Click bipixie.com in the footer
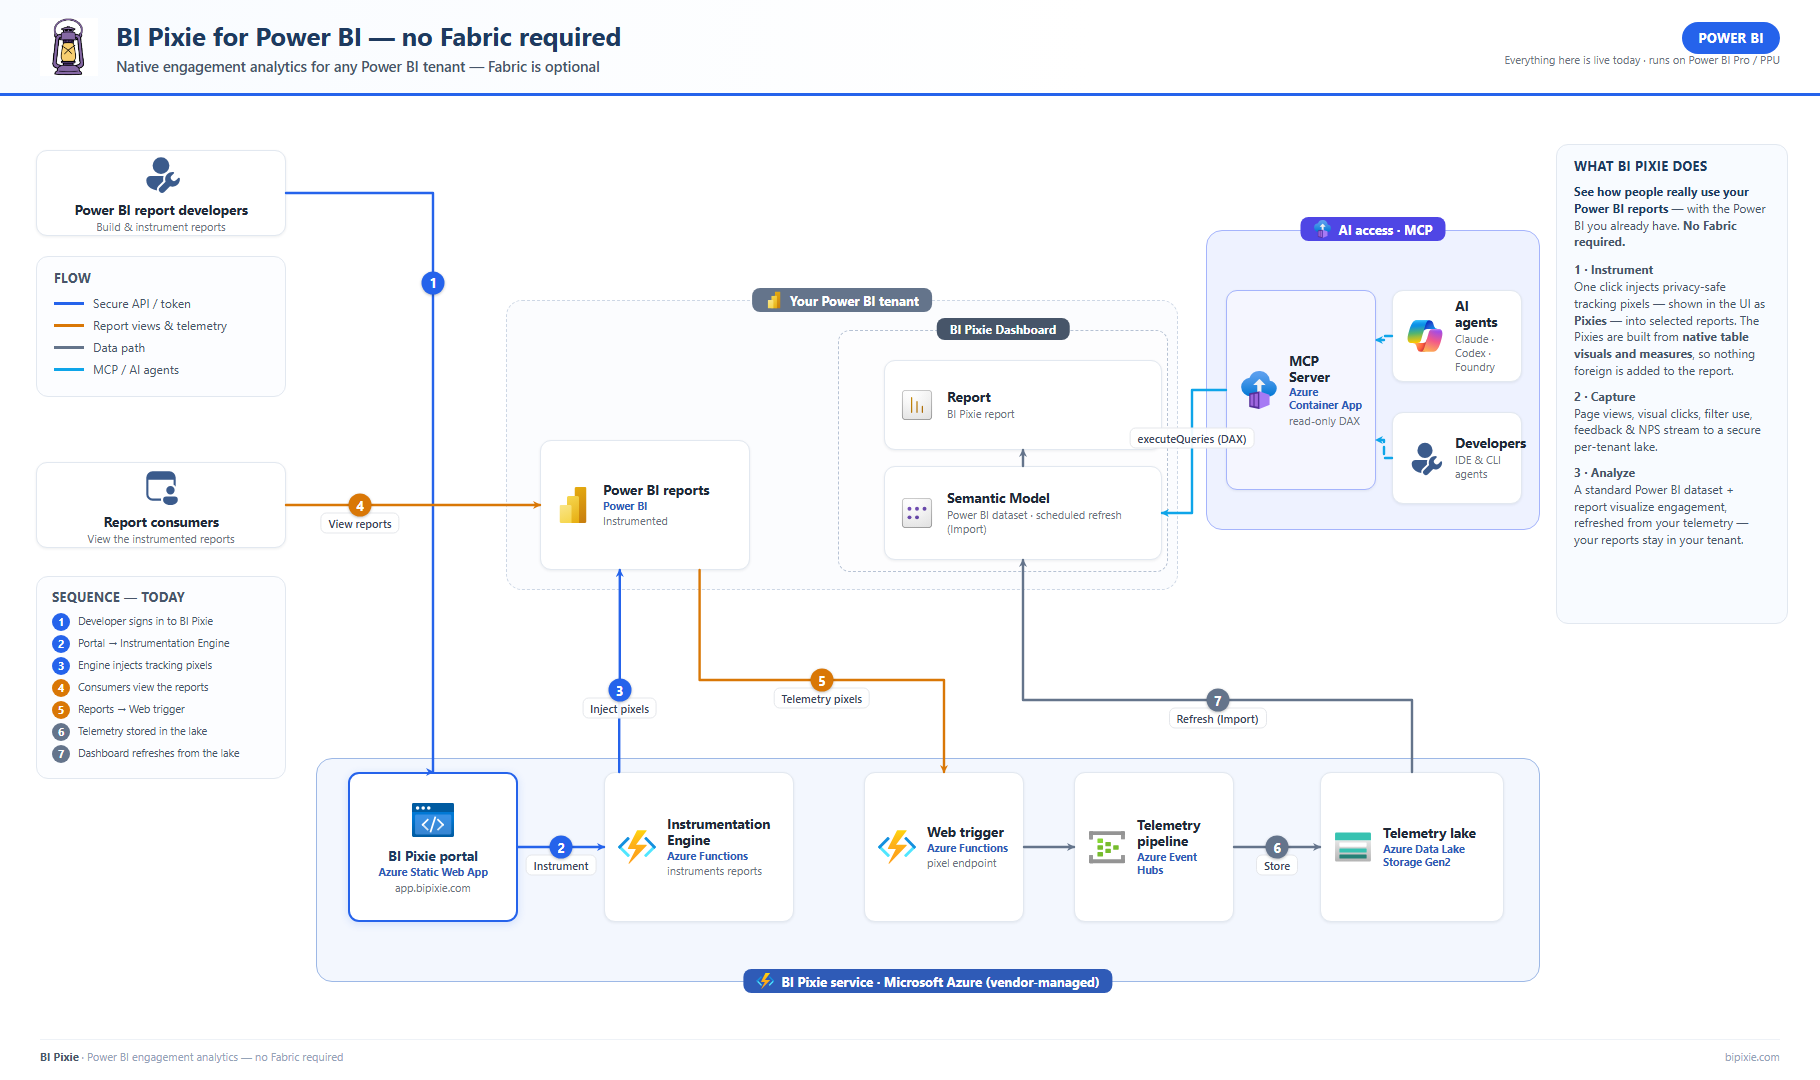Screen dimensions: 1820x1080 [x=1752, y=1057]
